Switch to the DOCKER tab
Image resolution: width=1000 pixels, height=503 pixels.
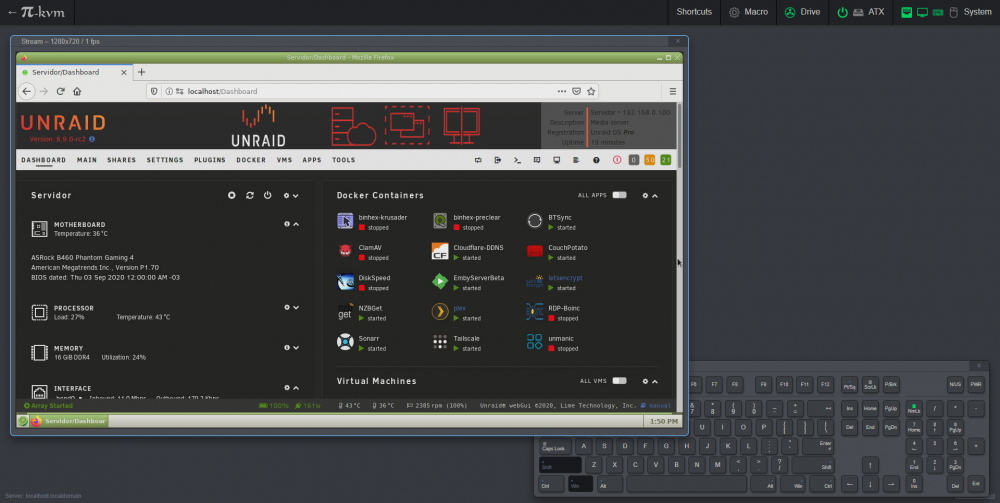coord(251,160)
